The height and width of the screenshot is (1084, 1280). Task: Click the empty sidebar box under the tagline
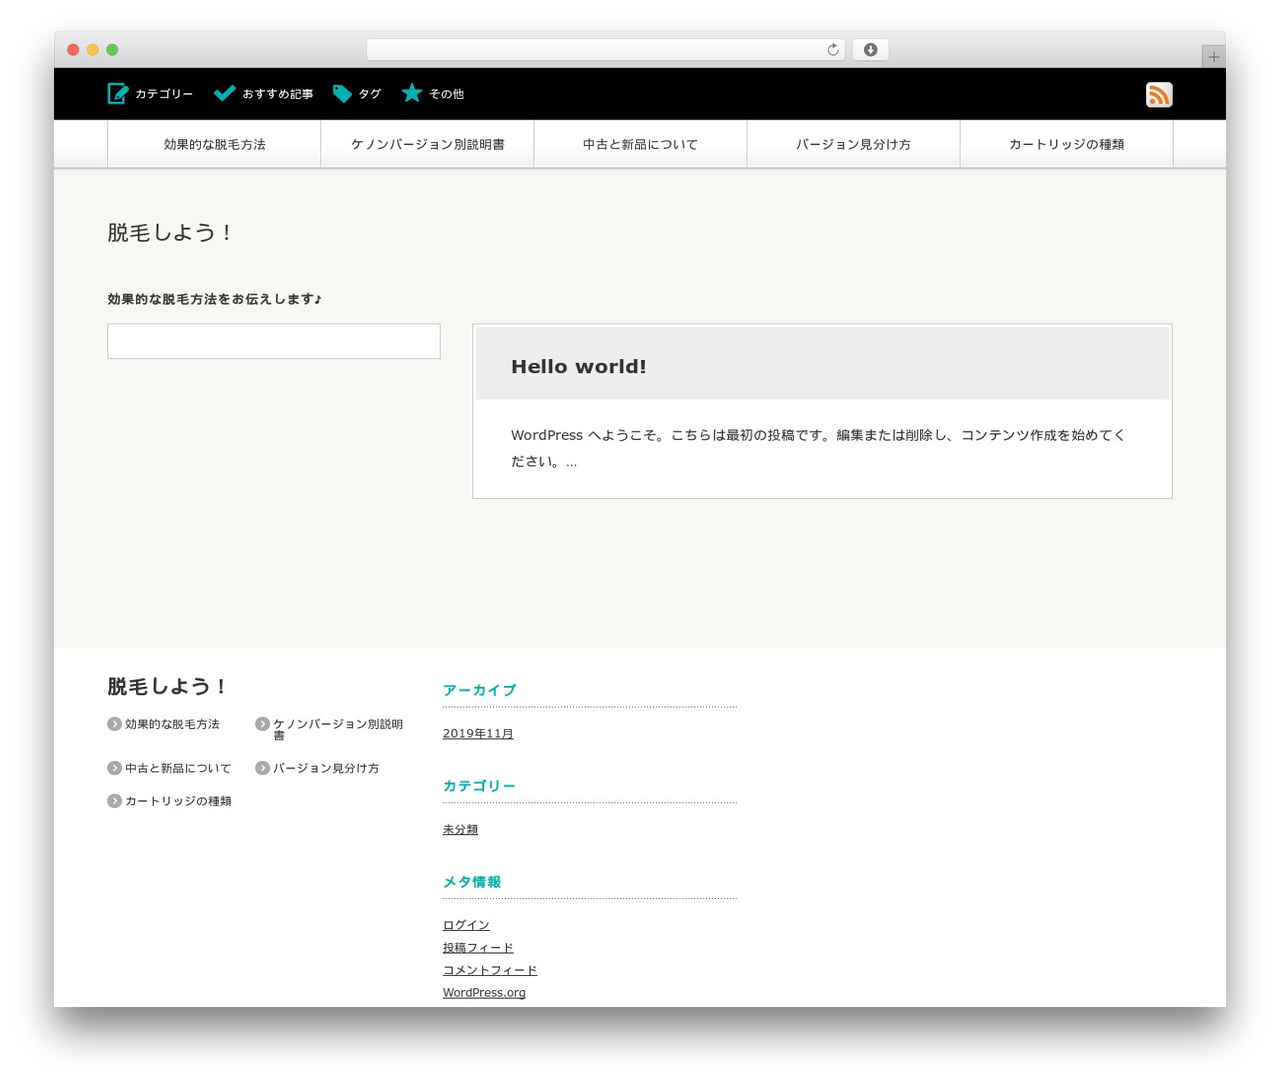pyautogui.click(x=274, y=341)
